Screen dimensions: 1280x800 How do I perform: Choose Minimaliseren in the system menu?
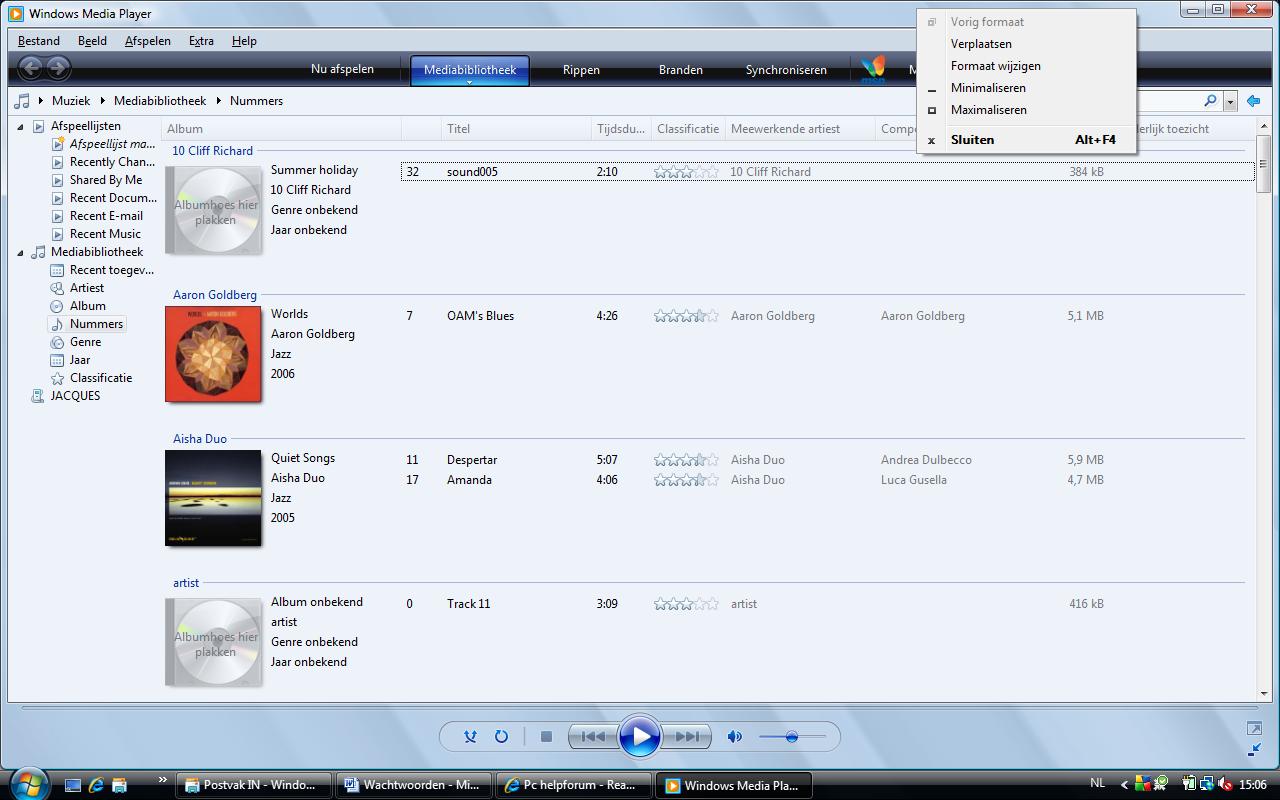pyautogui.click(x=1026, y=88)
